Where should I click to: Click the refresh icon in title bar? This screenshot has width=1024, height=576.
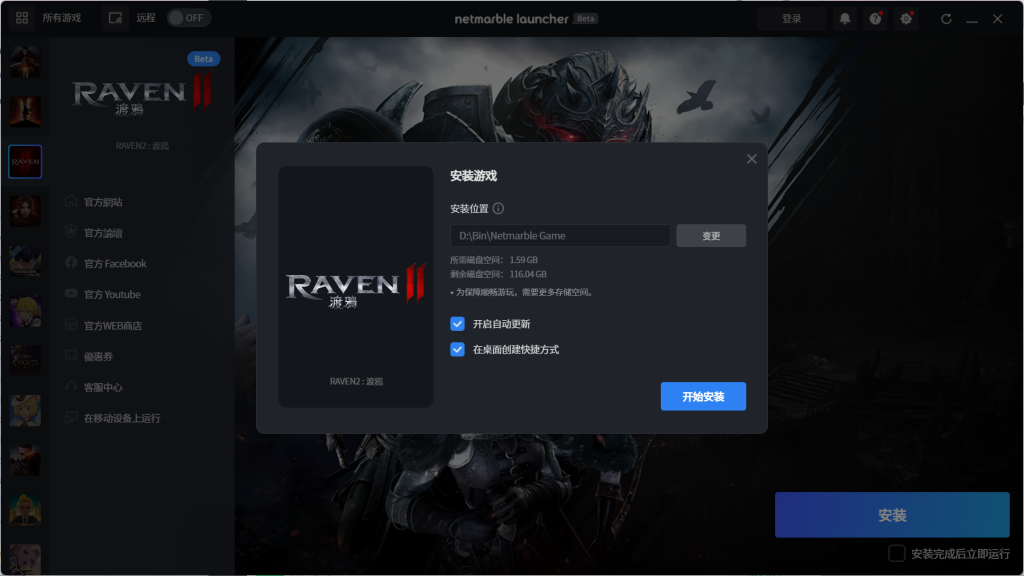point(946,19)
